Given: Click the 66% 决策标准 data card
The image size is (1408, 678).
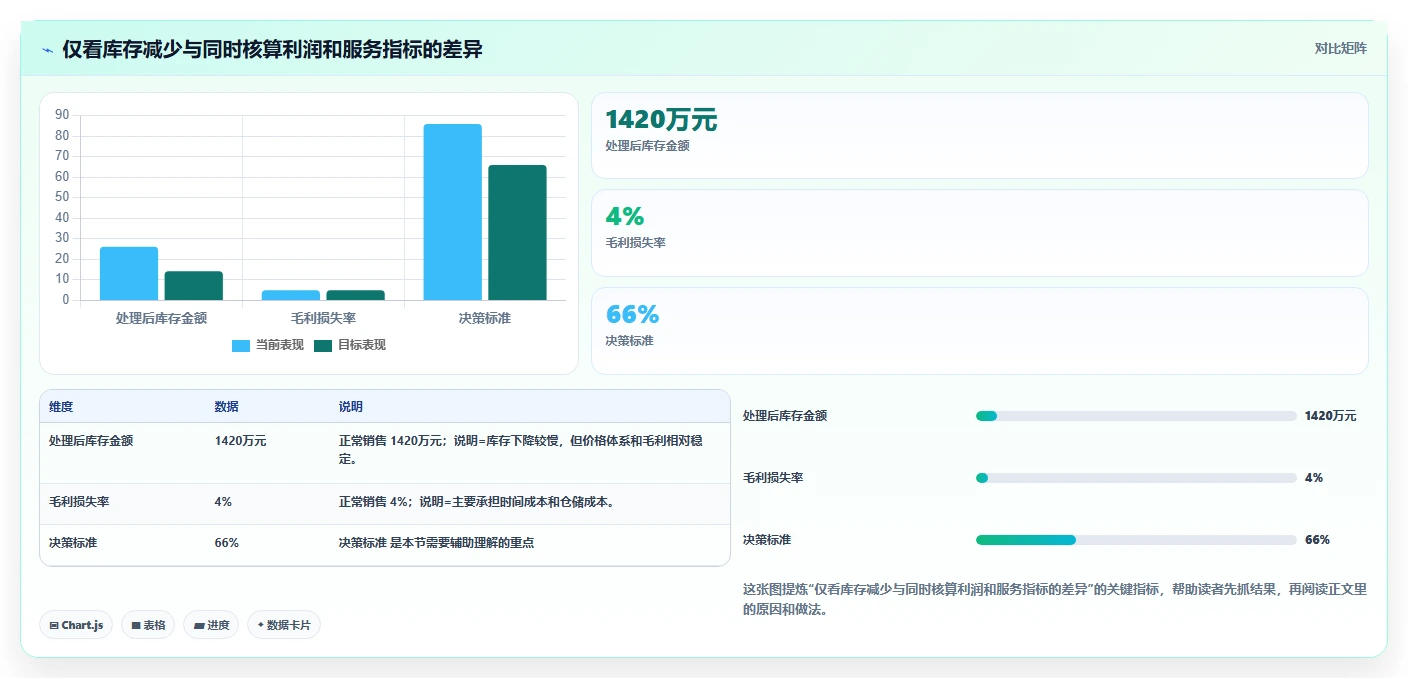Looking at the screenshot, I should pos(979,330).
